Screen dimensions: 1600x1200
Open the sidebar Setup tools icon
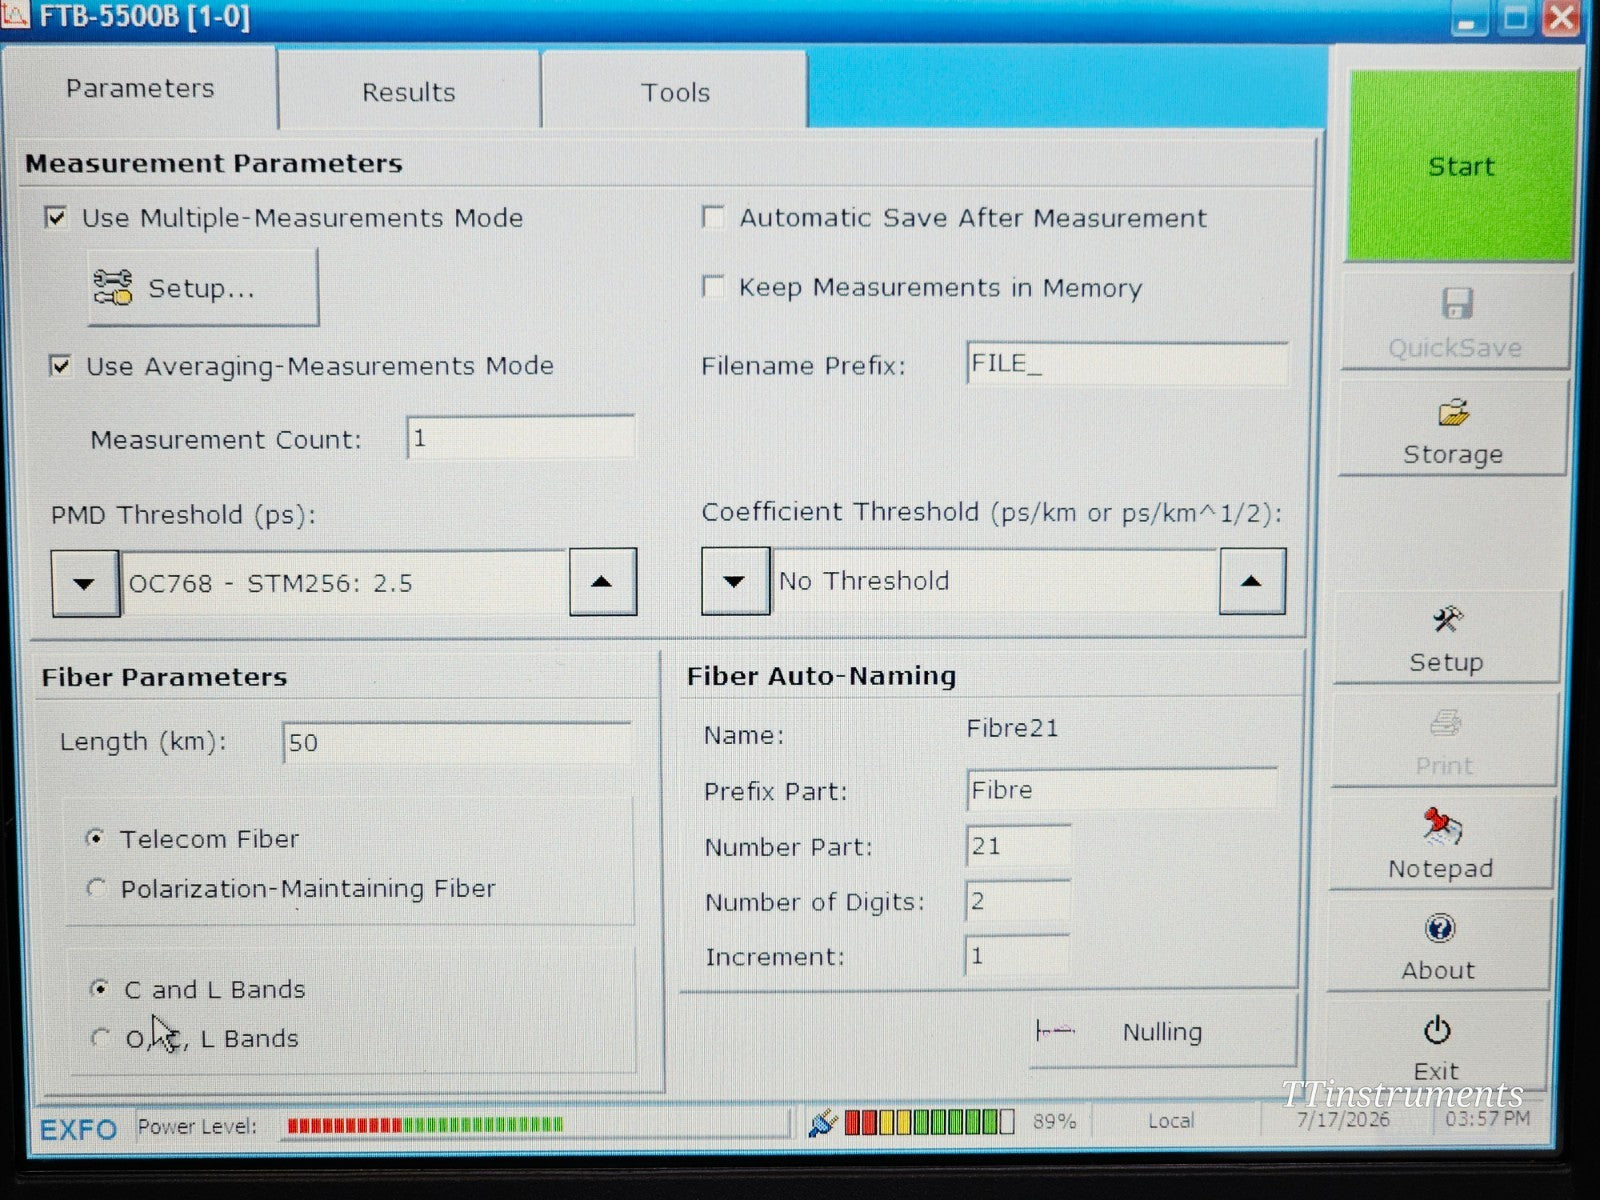click(1447, 620)
